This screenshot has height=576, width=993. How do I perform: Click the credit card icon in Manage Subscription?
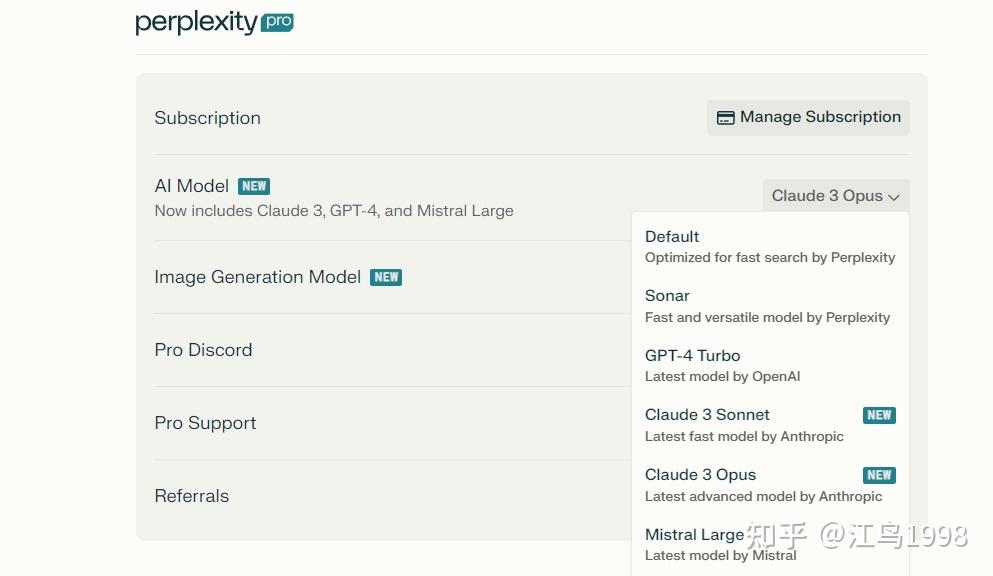[x=726, y=118]
